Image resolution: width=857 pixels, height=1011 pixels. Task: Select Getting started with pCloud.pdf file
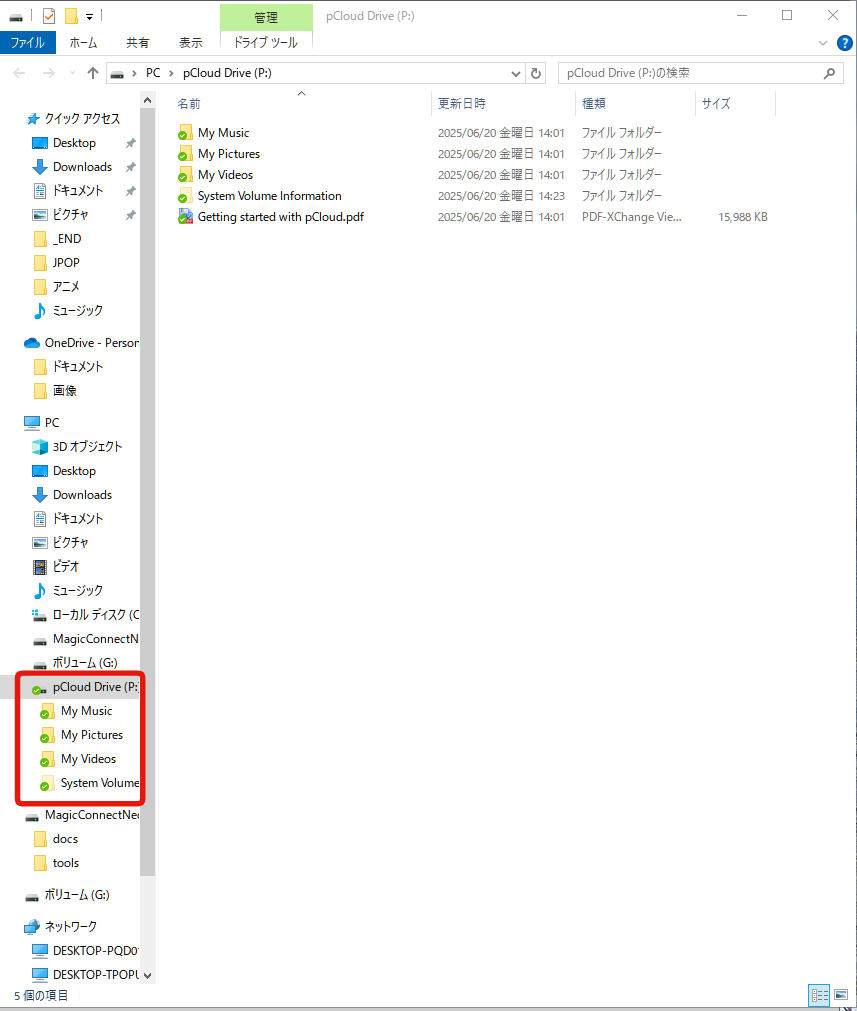pos(281,217)
